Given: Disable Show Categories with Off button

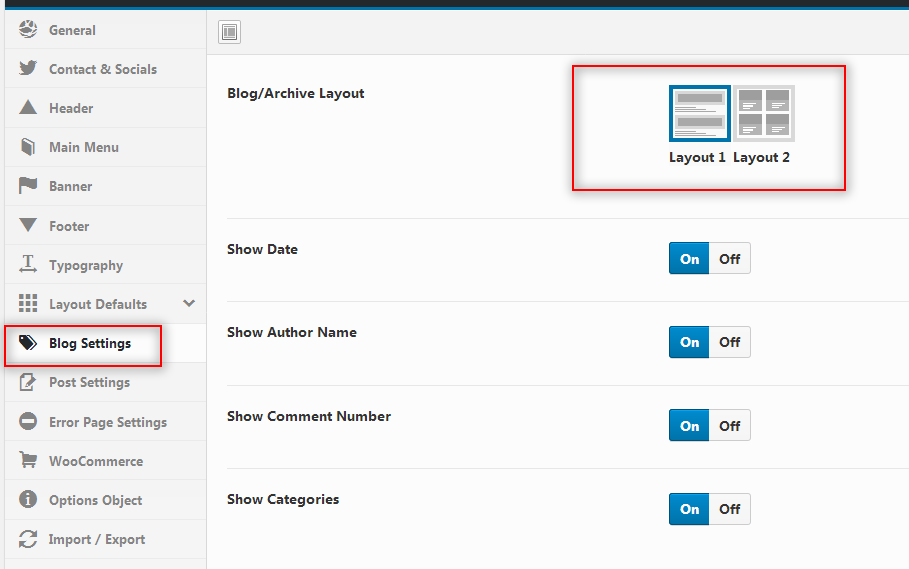Looking at the screenshot, I should [x=729, y=509].
